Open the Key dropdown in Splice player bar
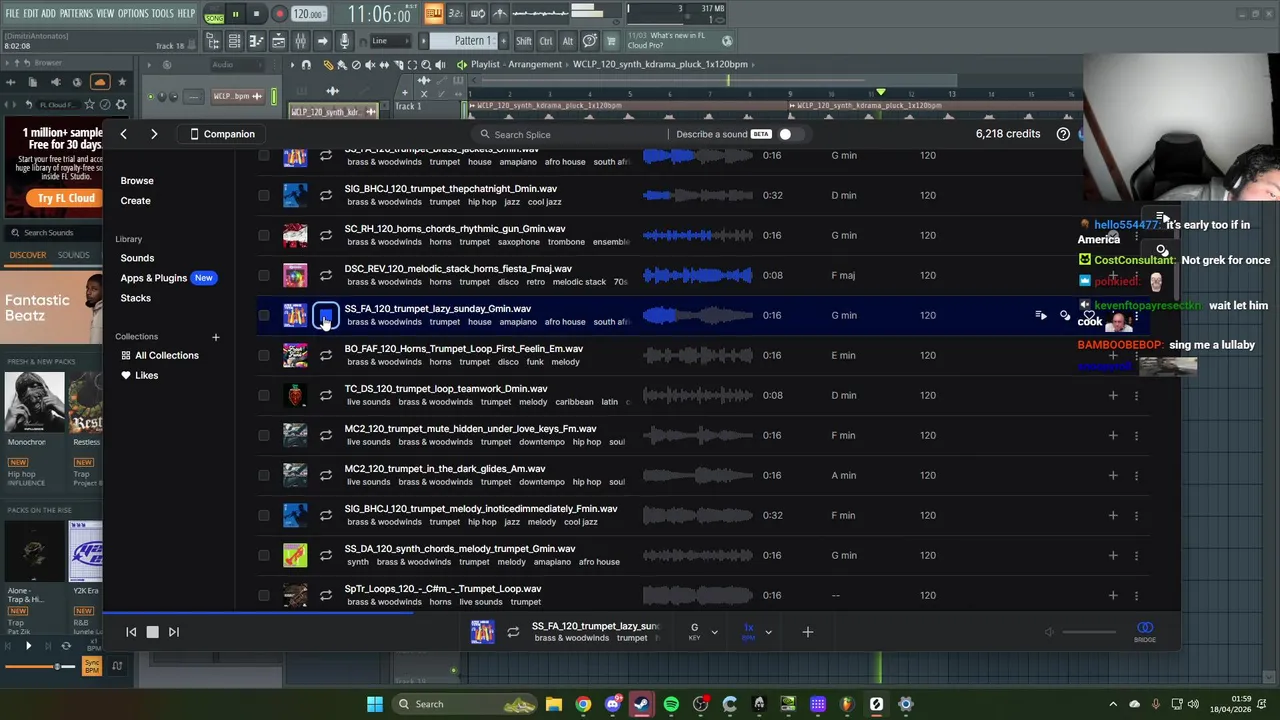Screen dimensions: 1280x720 pyautogui.click(x=703, y=631)
